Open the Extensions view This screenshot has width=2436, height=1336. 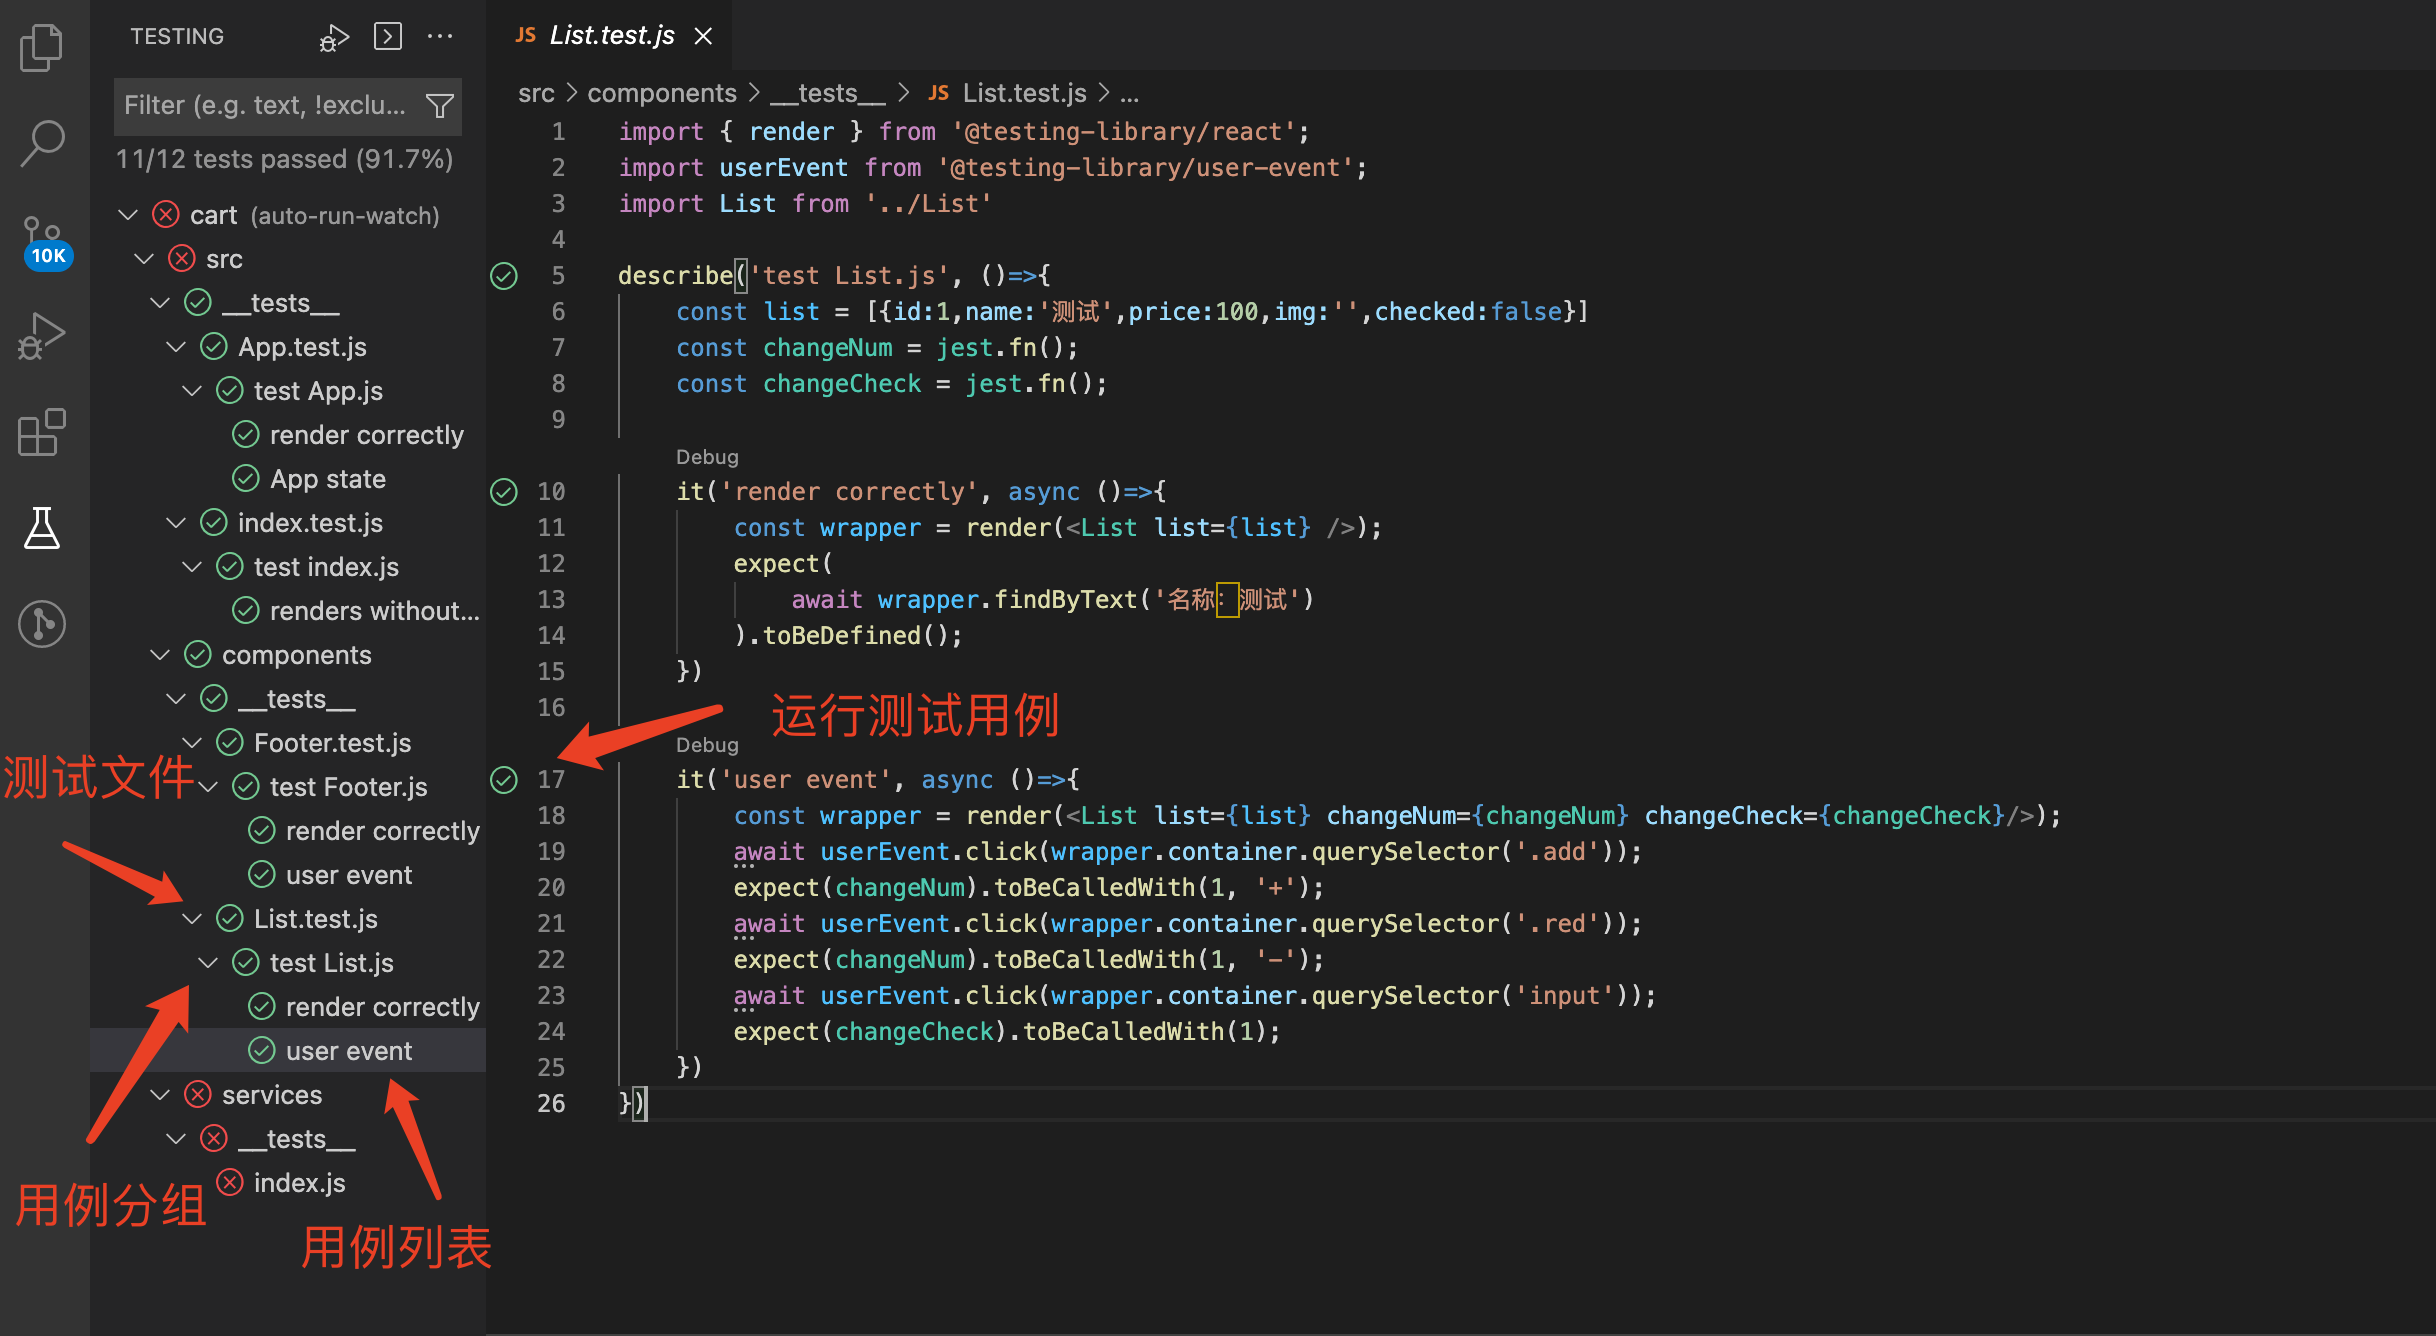[42, 432]
